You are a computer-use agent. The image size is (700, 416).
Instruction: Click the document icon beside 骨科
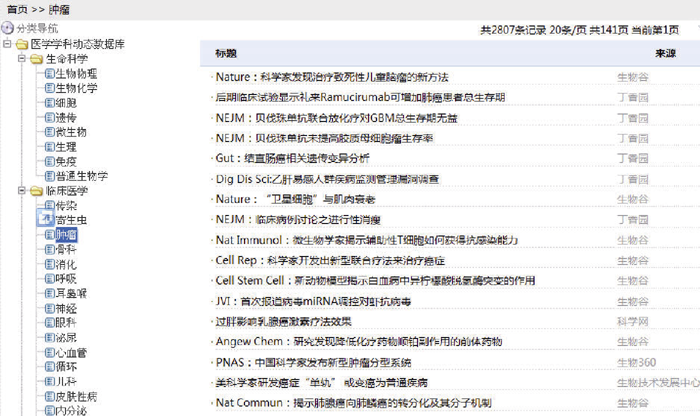tap(50, 249)
